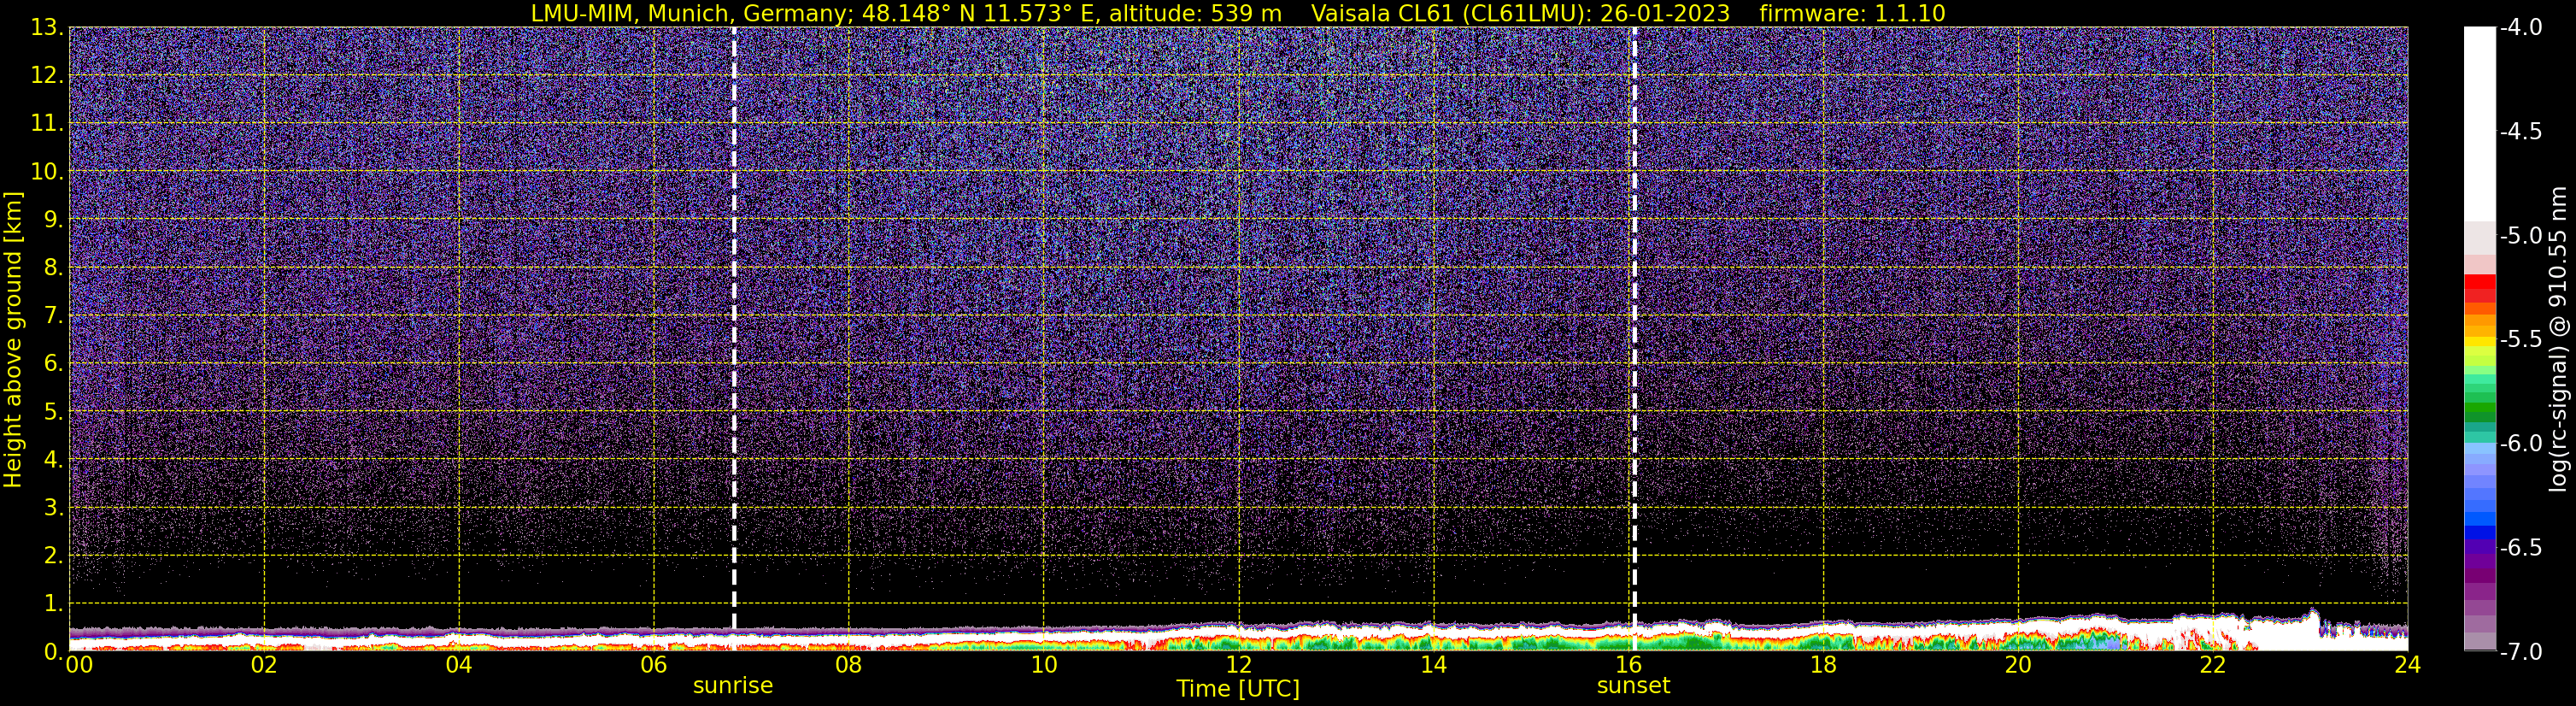Click the height axis tick '1.'
The height and width of the screenshot is (706, 2576).
53,603
